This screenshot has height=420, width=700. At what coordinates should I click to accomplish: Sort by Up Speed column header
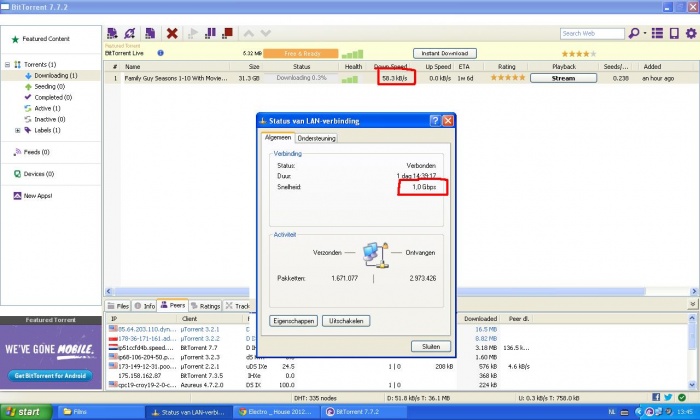pyautogui.click(x=438, y=66)
